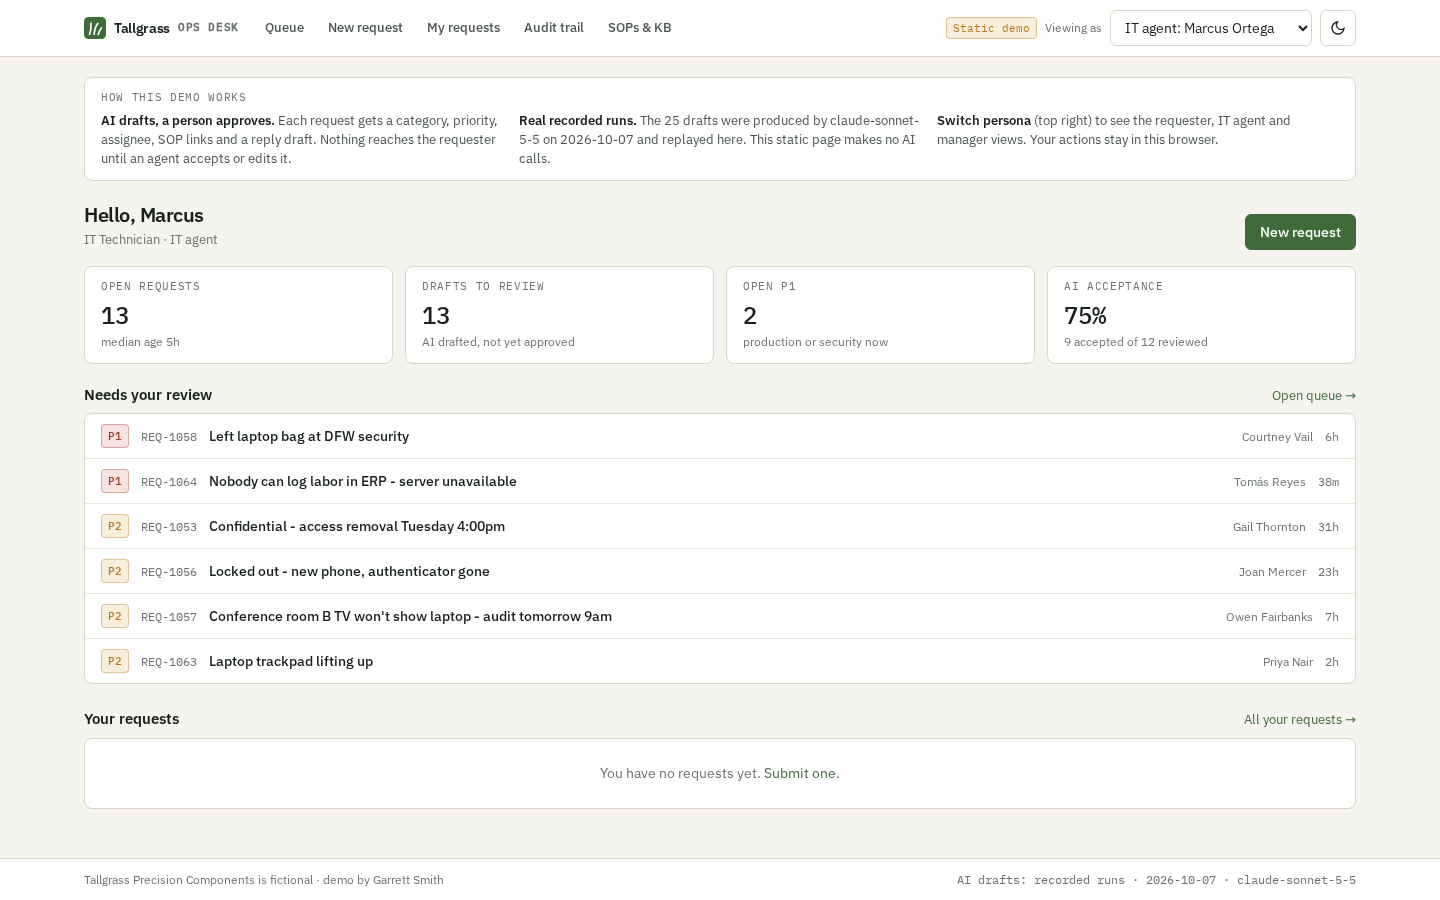The image size is (1440, 900).
Task: Click the Submit one link
Action: click(801, 773)
